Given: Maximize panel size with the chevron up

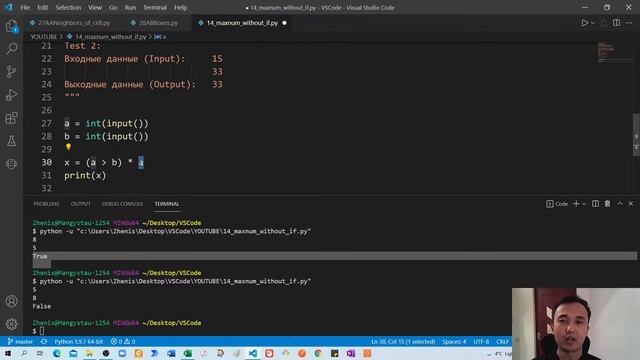Looking at the screenshot, I should pyautogui.click(x=620, y=204).
